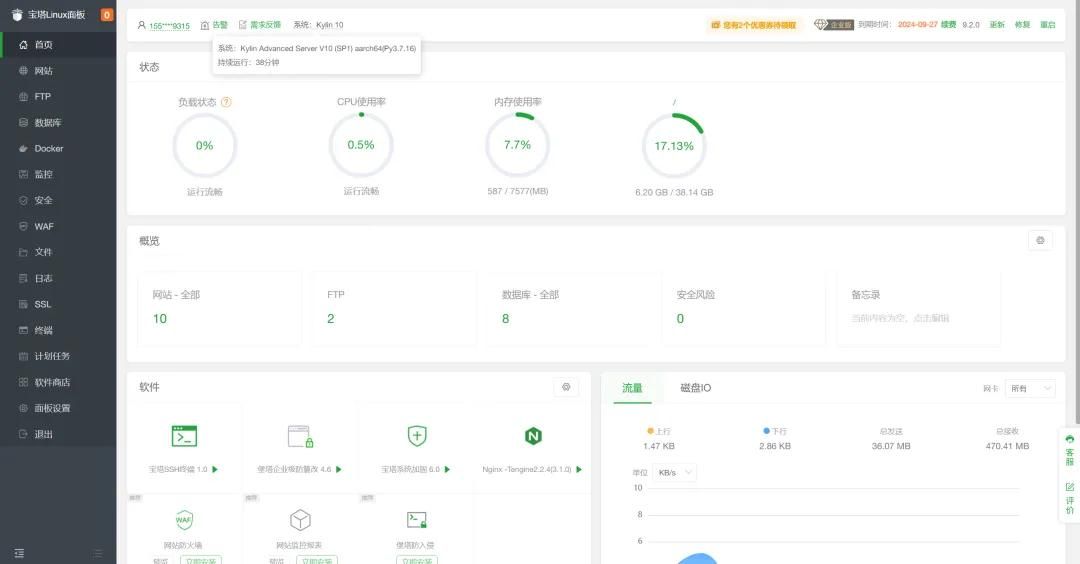Open the SSH terminal software icon

point(184,436)
